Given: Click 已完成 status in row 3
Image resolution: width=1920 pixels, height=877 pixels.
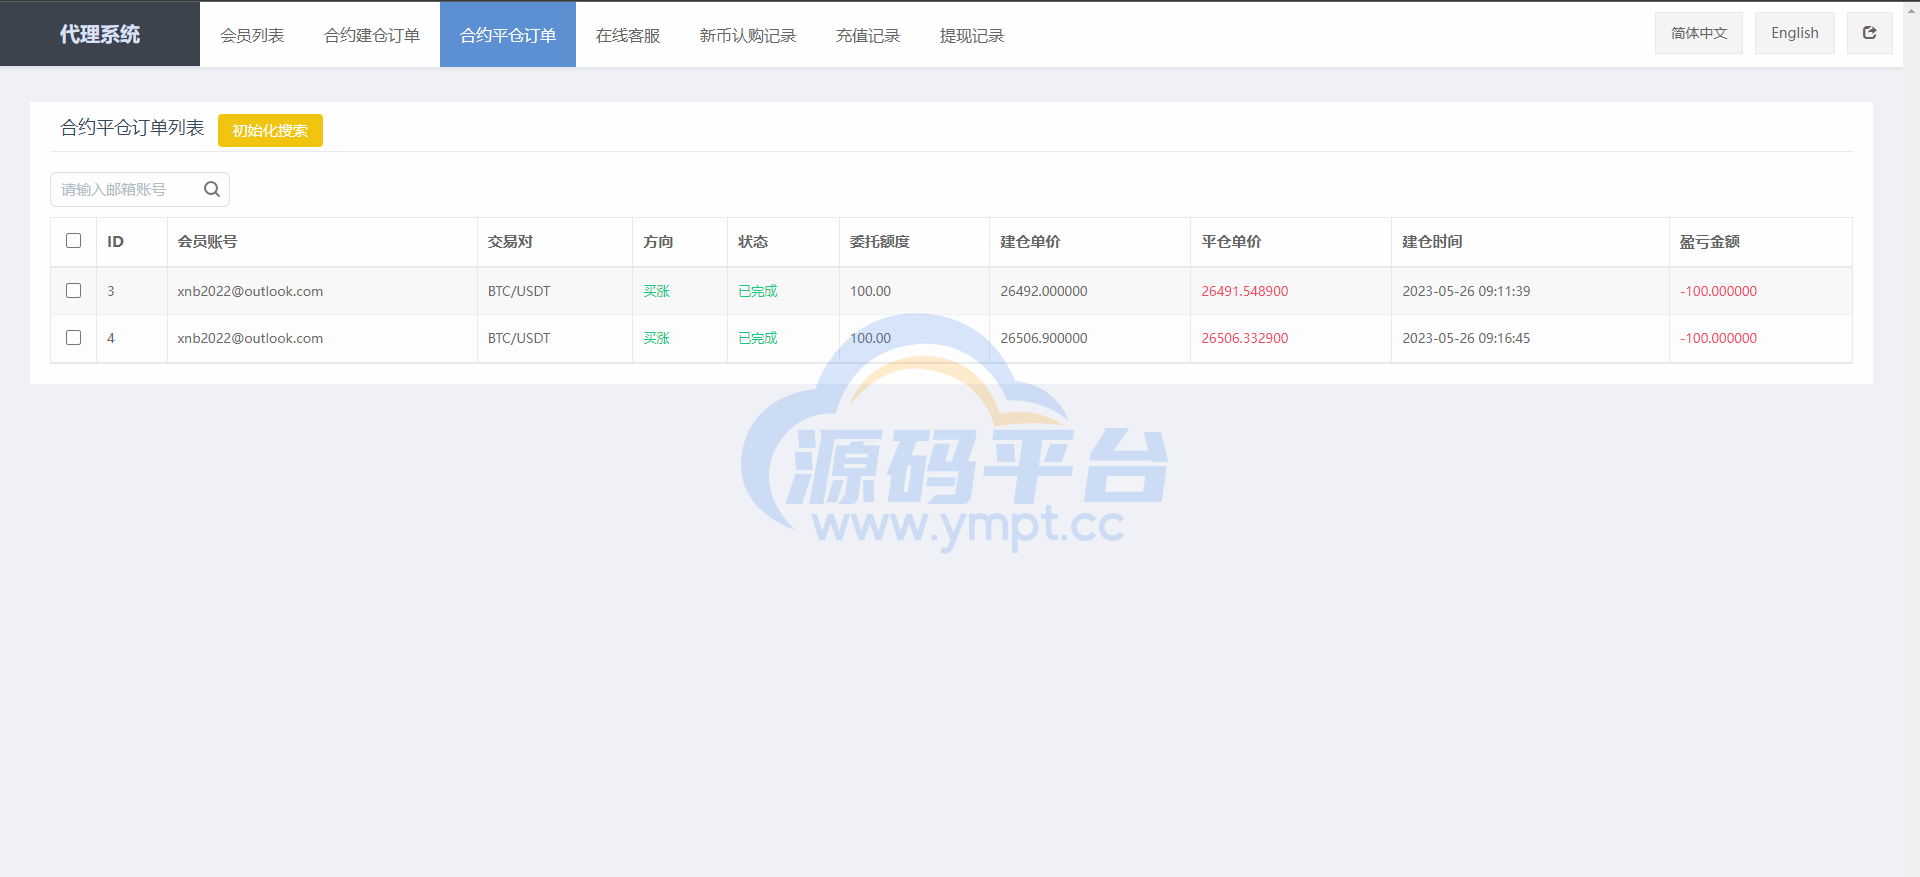Looking at the screenshot, I should [x=758, y=291].
